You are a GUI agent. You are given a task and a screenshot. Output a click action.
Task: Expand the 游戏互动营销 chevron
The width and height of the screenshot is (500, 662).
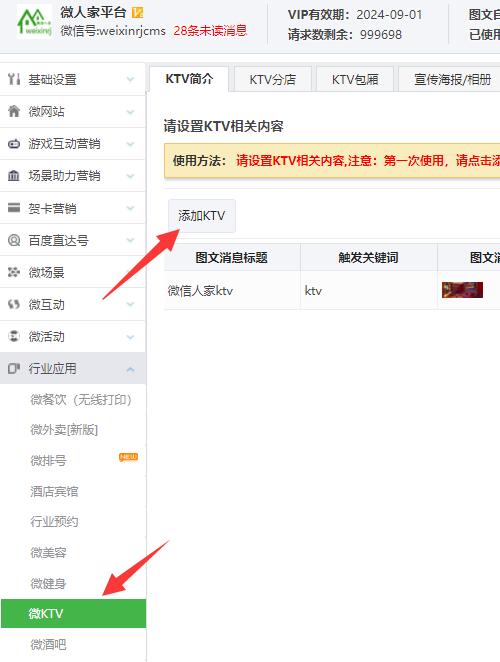pos(130,144)
